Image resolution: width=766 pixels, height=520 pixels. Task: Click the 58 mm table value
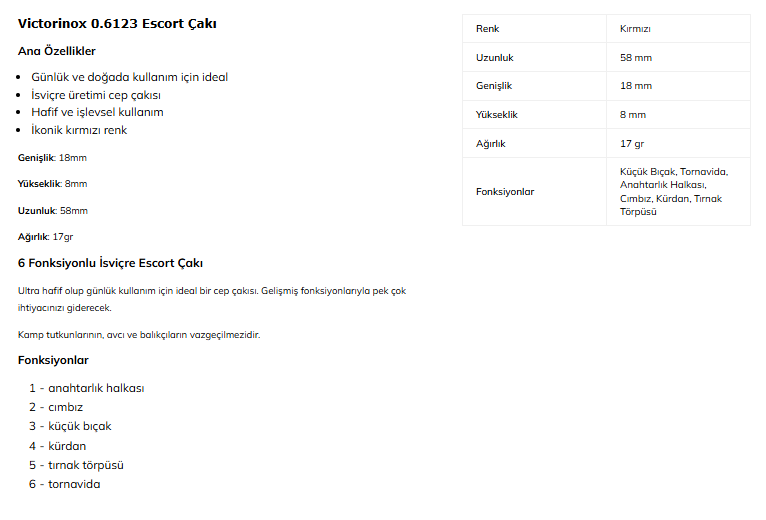pos(635,58)
